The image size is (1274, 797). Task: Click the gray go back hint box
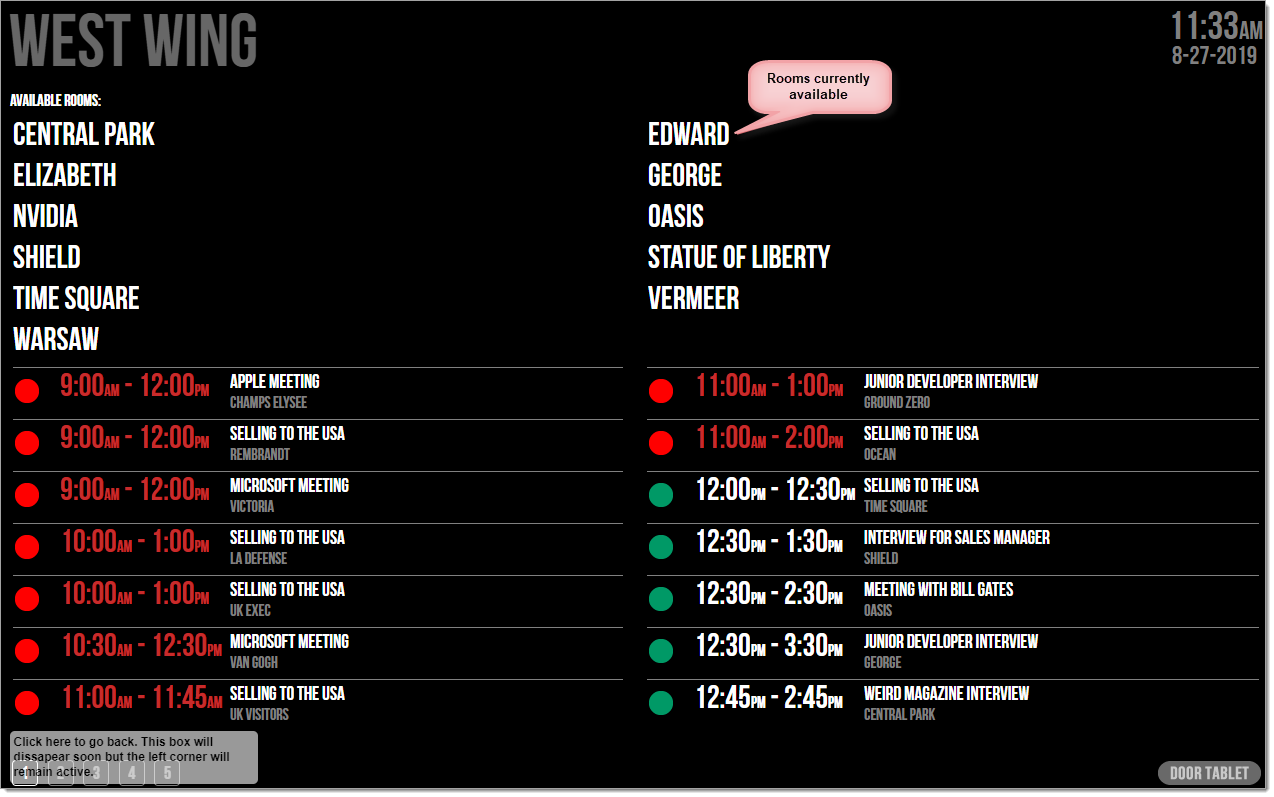[134, 757]
